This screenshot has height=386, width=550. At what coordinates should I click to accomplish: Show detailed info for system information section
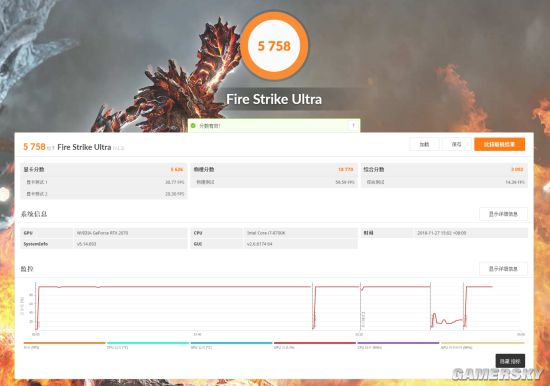(503, 214)
